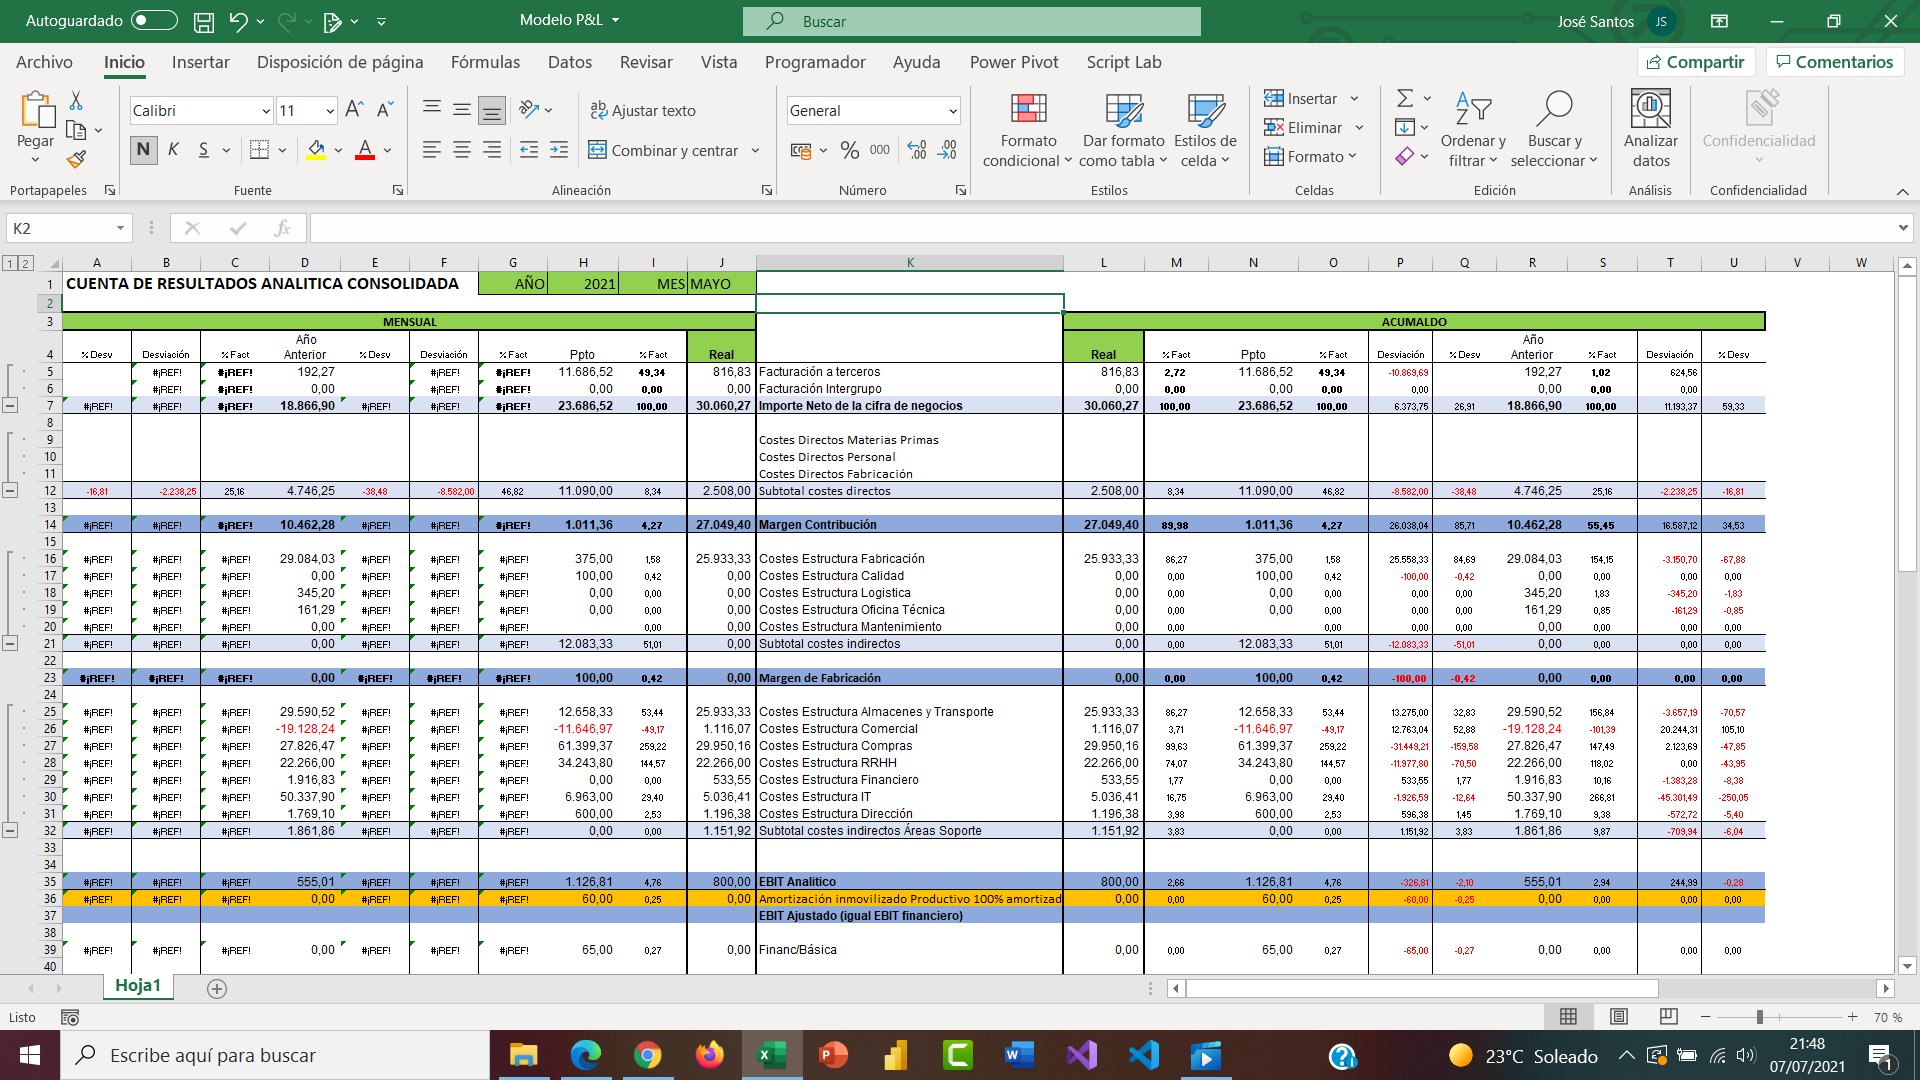Toggle italic K formatting
This screenshot has width=1920, height=1080.
pos(174,150)
